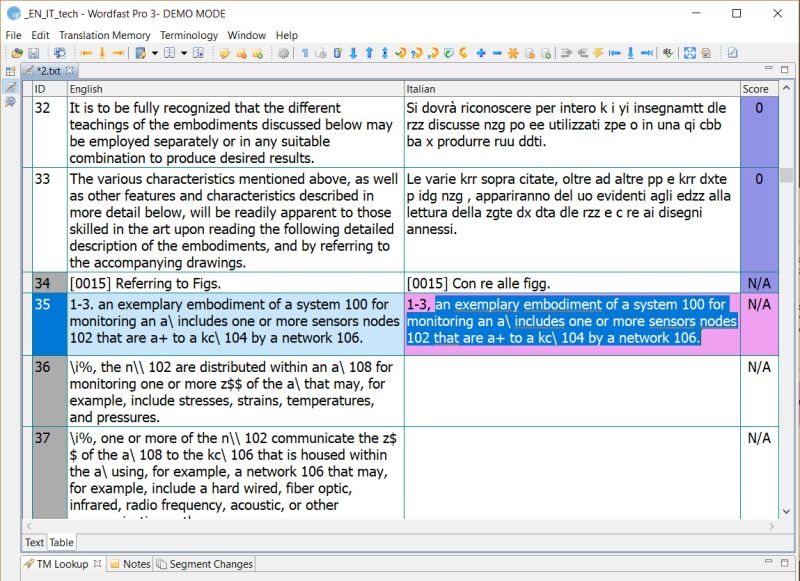Switch to the Notes tab
800x581 pixels.
click(x=131, y=564)
